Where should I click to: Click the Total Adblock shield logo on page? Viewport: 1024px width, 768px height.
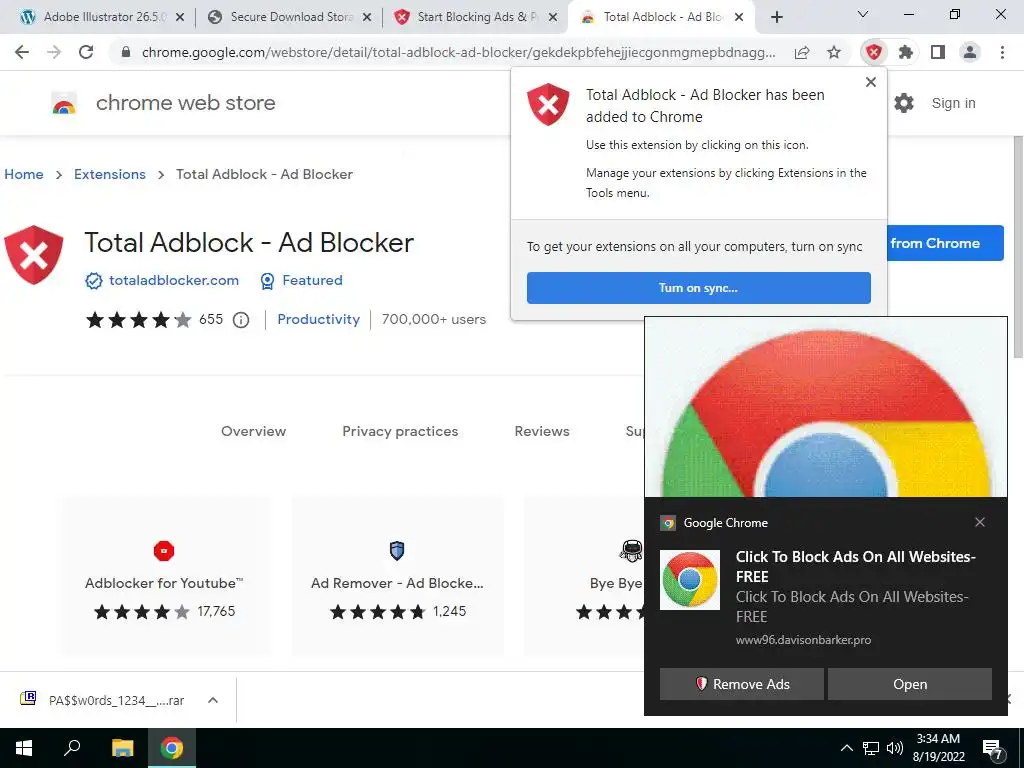click(34, 255)
